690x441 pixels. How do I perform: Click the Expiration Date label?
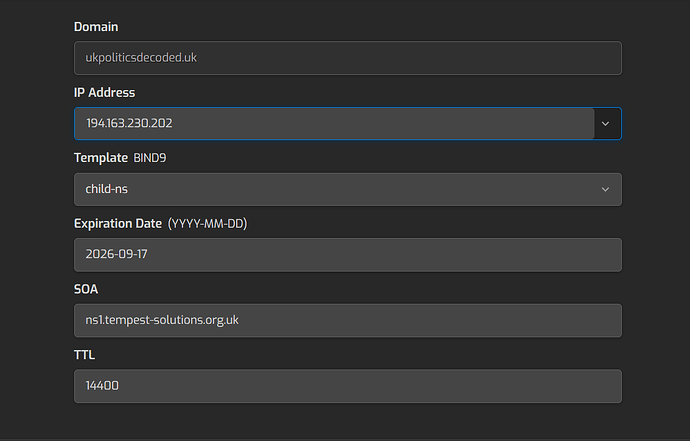click(118, 223)
